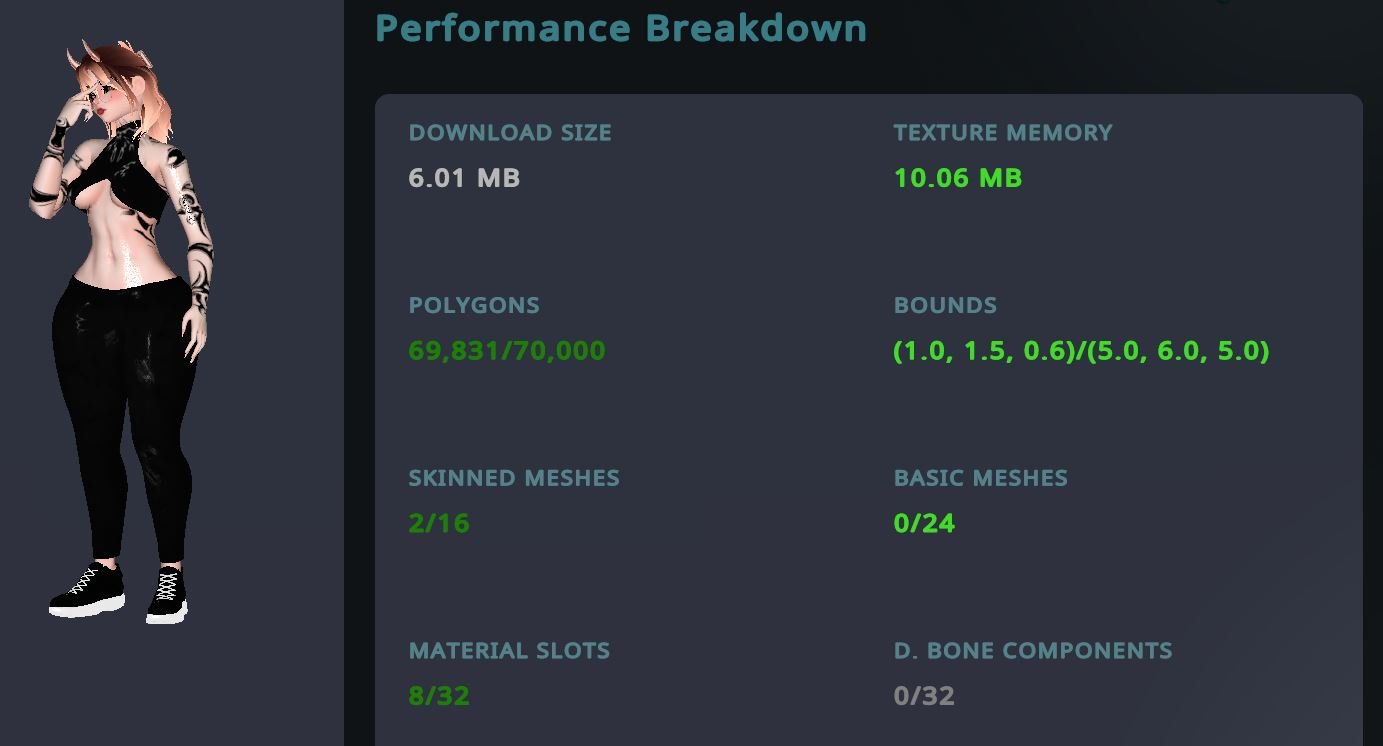1383x746 pixels.
Task: Select the 8/32 material slots value
Action: coord(438,696)
